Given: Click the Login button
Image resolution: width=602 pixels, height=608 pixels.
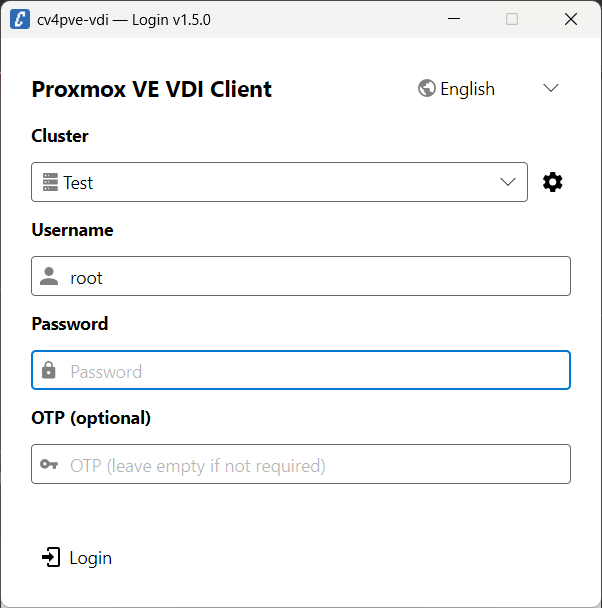Looking at the screenshot, I should (x=77, y=558).
